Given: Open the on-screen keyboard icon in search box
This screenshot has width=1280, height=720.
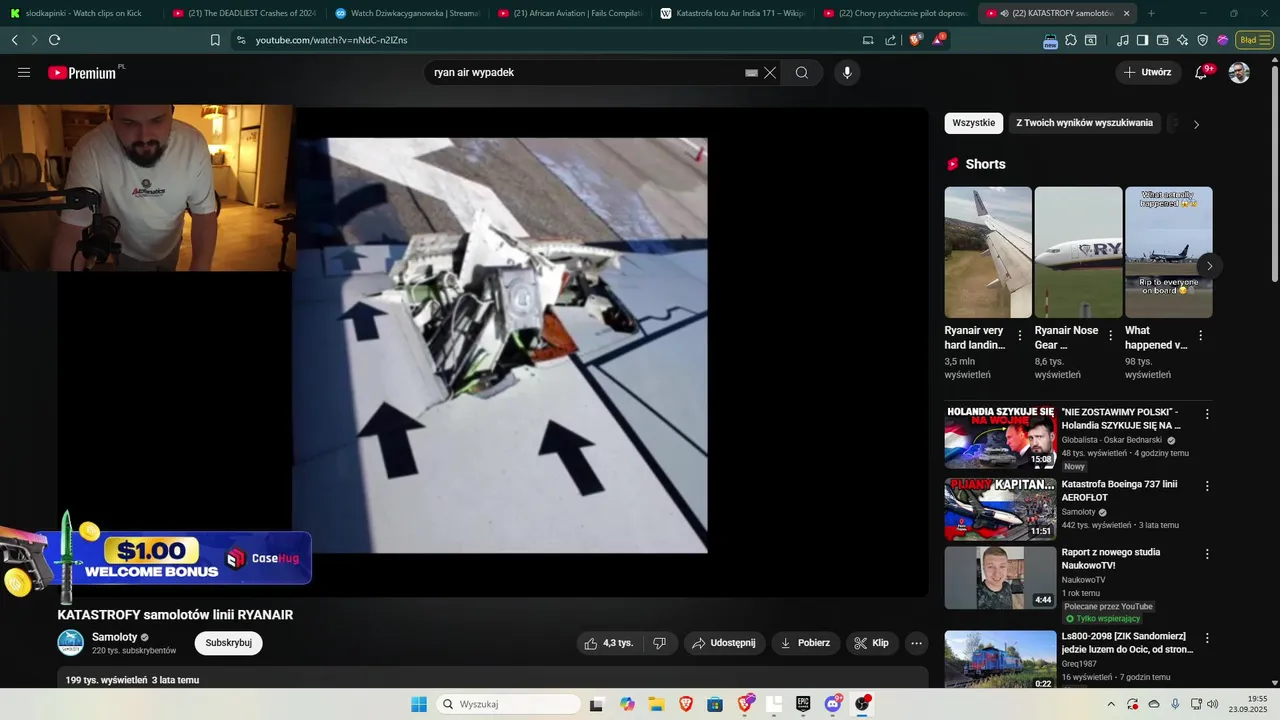Looking at the screenshot, I should click(751, 73).
